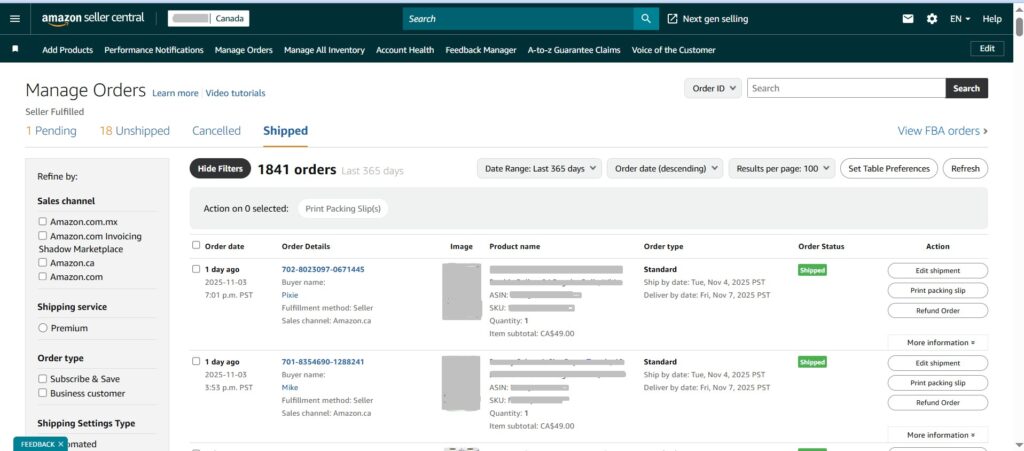Close the Feedback tab with X

61,444
